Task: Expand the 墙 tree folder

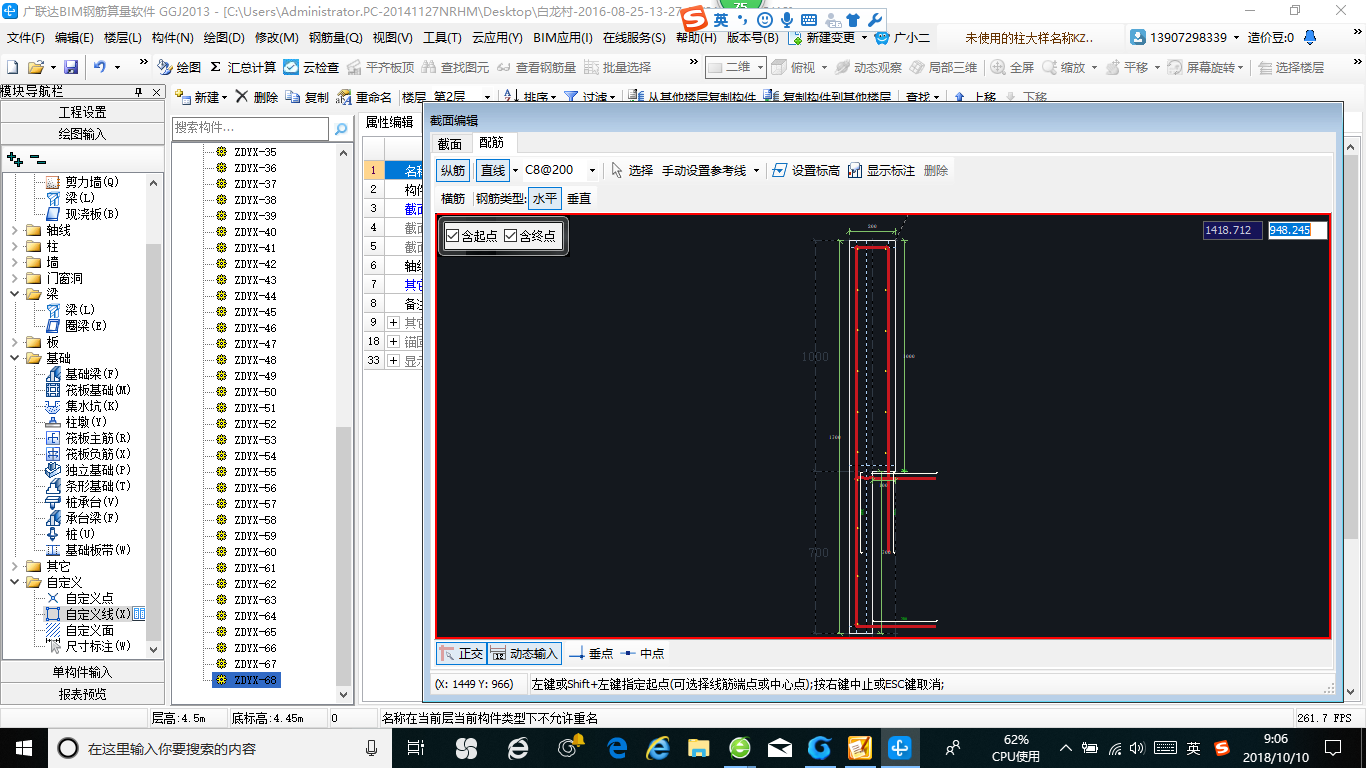Action: coord(16,262)
